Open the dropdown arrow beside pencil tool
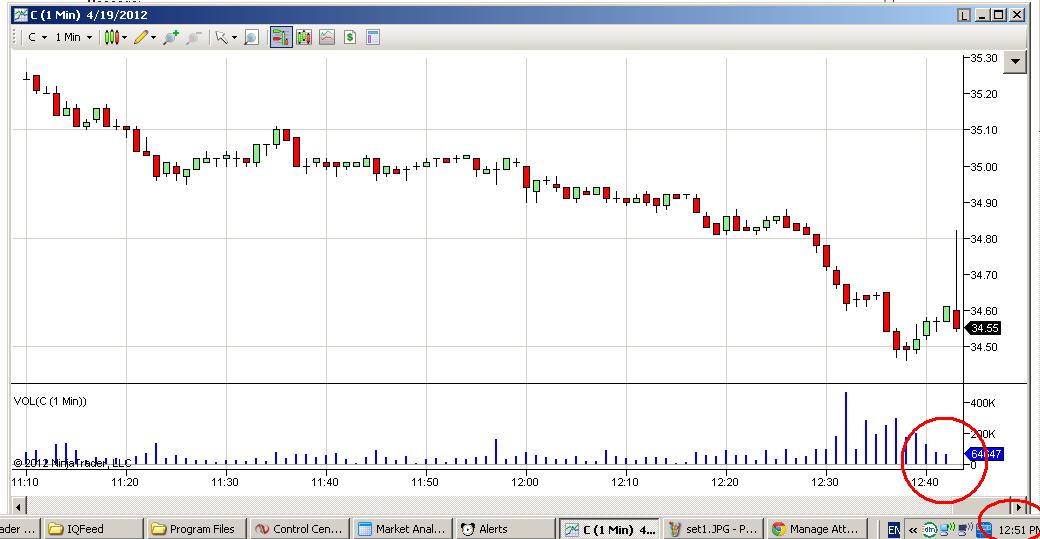The image size is (1040, 539). click(153, 38)
